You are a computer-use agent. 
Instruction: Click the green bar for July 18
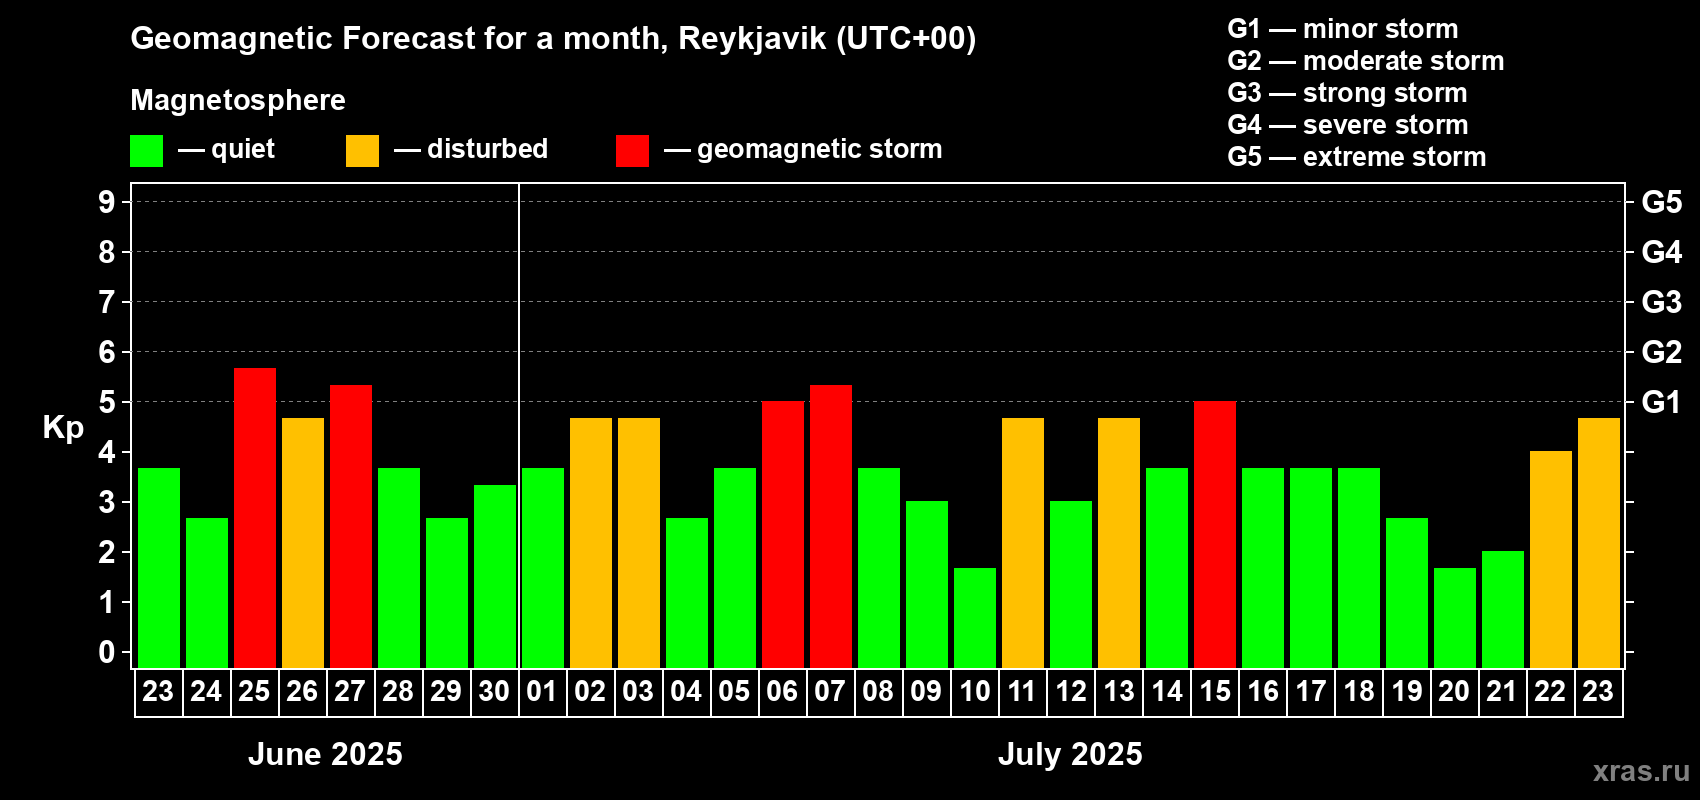[x=1359, y=568]
